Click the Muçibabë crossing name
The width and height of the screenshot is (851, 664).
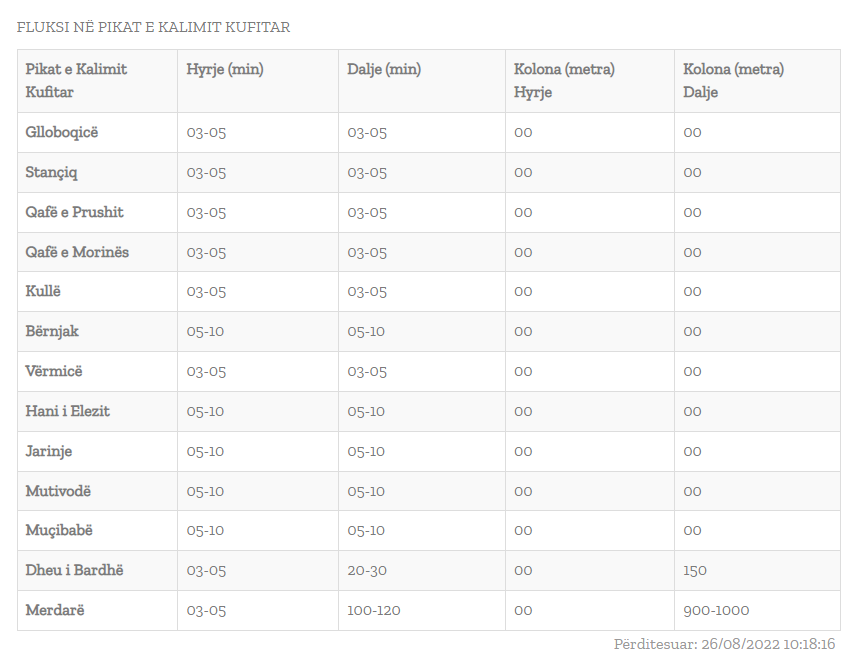tap(59, 530)
